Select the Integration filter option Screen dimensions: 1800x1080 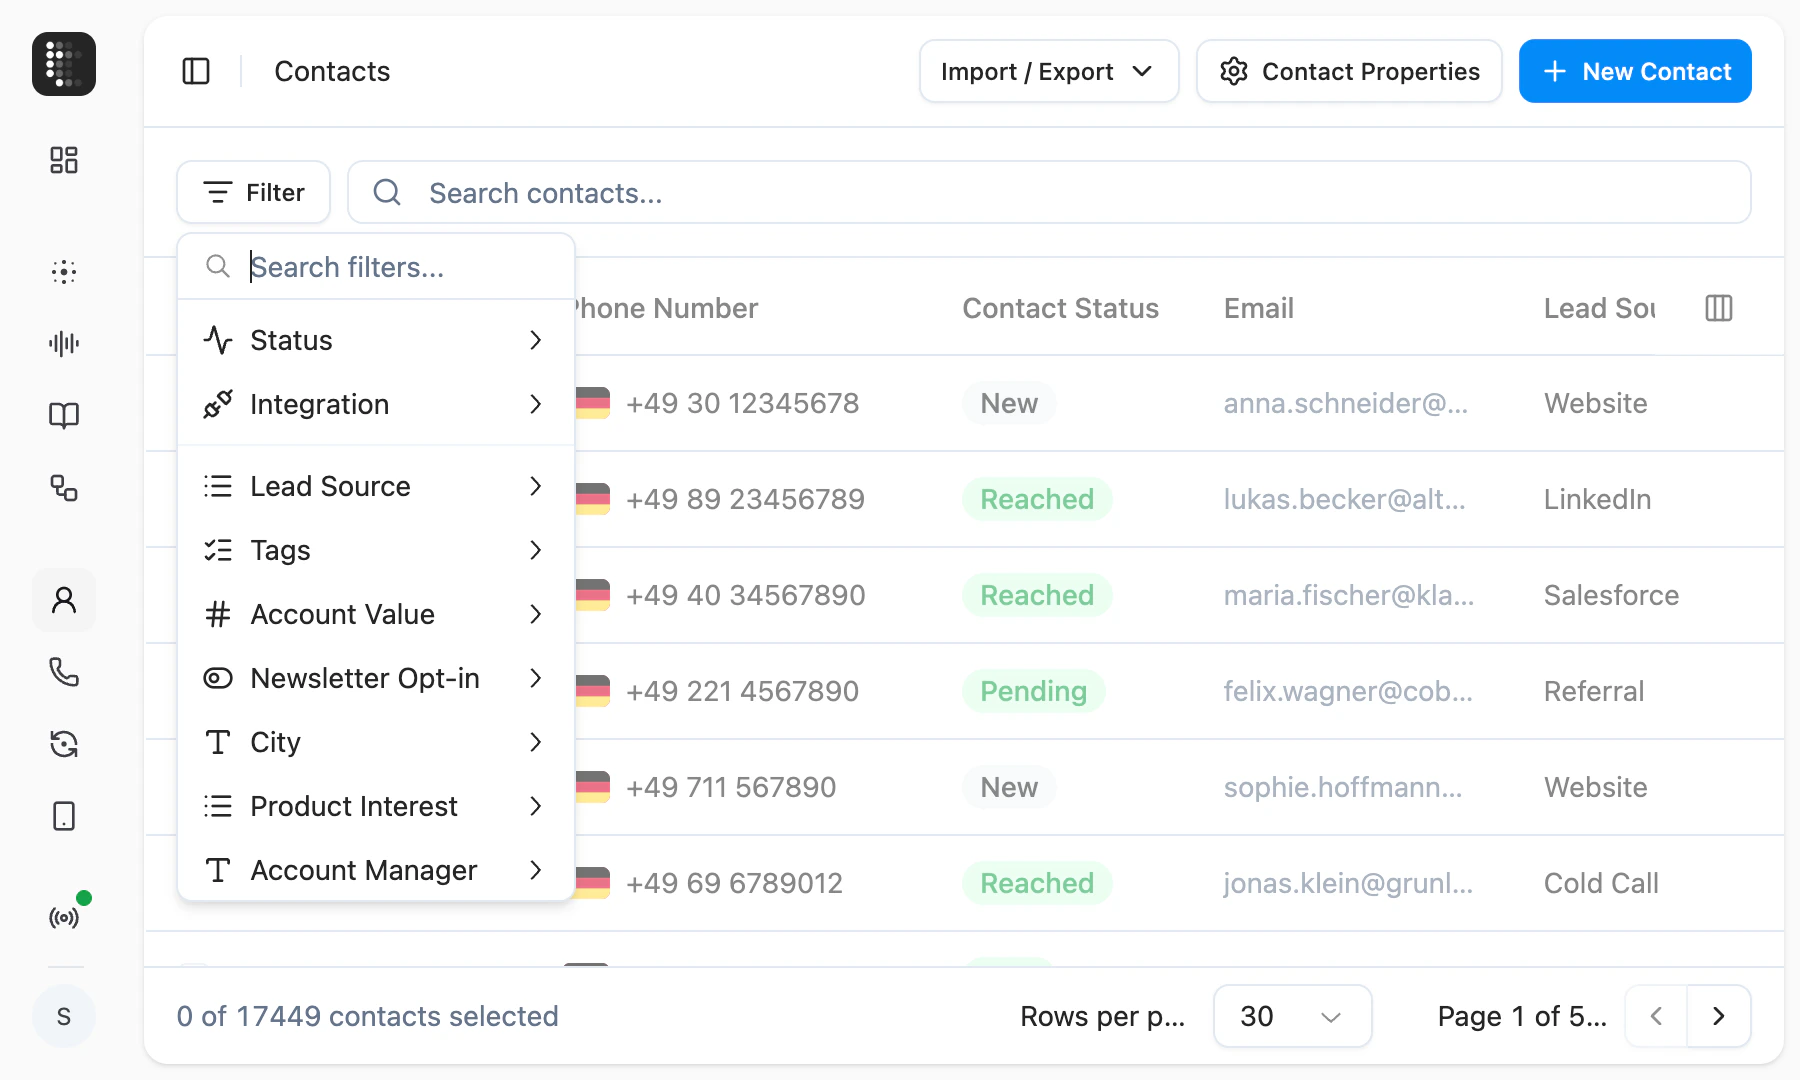[x=376, y=404]
